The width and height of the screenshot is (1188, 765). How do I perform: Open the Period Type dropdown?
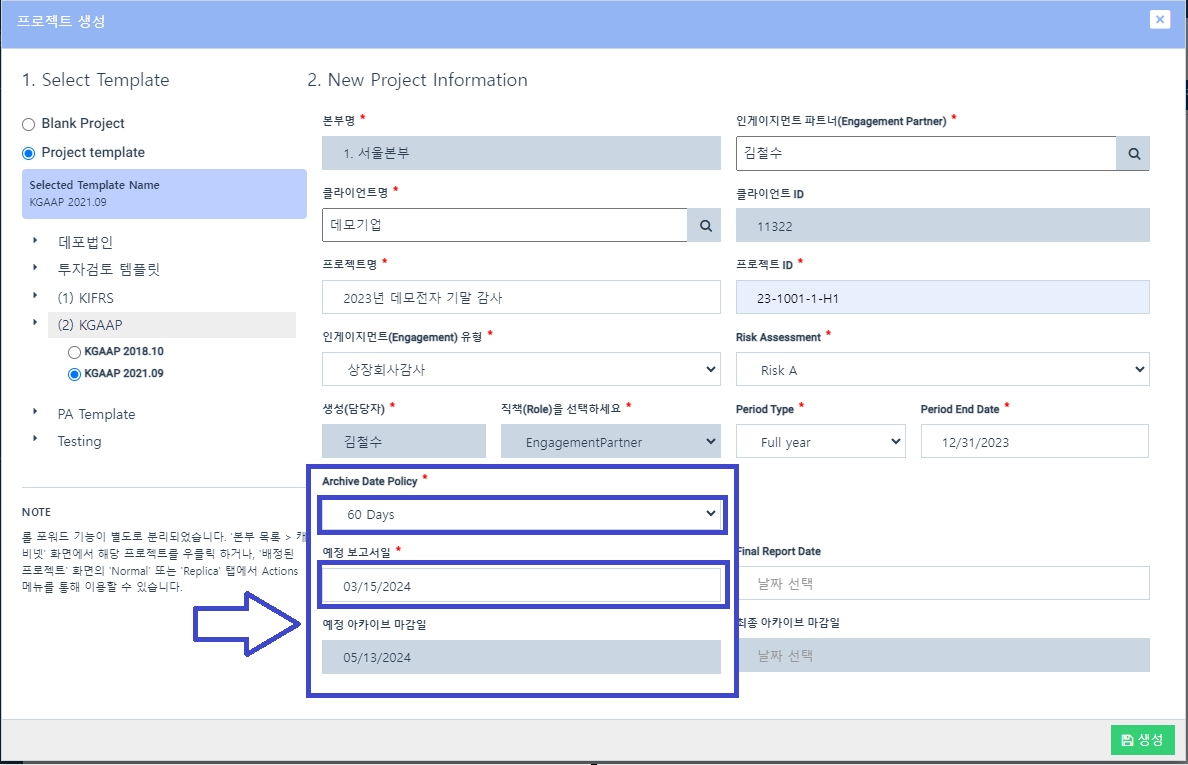pos(820,441)
